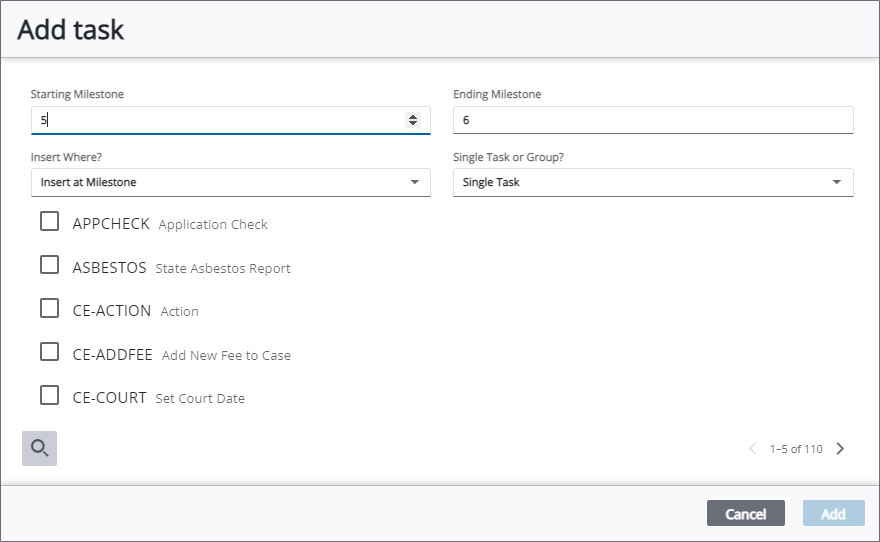This screenshot has width=880, height=542.
Task: Click the ASBESTOS task code text
Action: coord(109,268)
